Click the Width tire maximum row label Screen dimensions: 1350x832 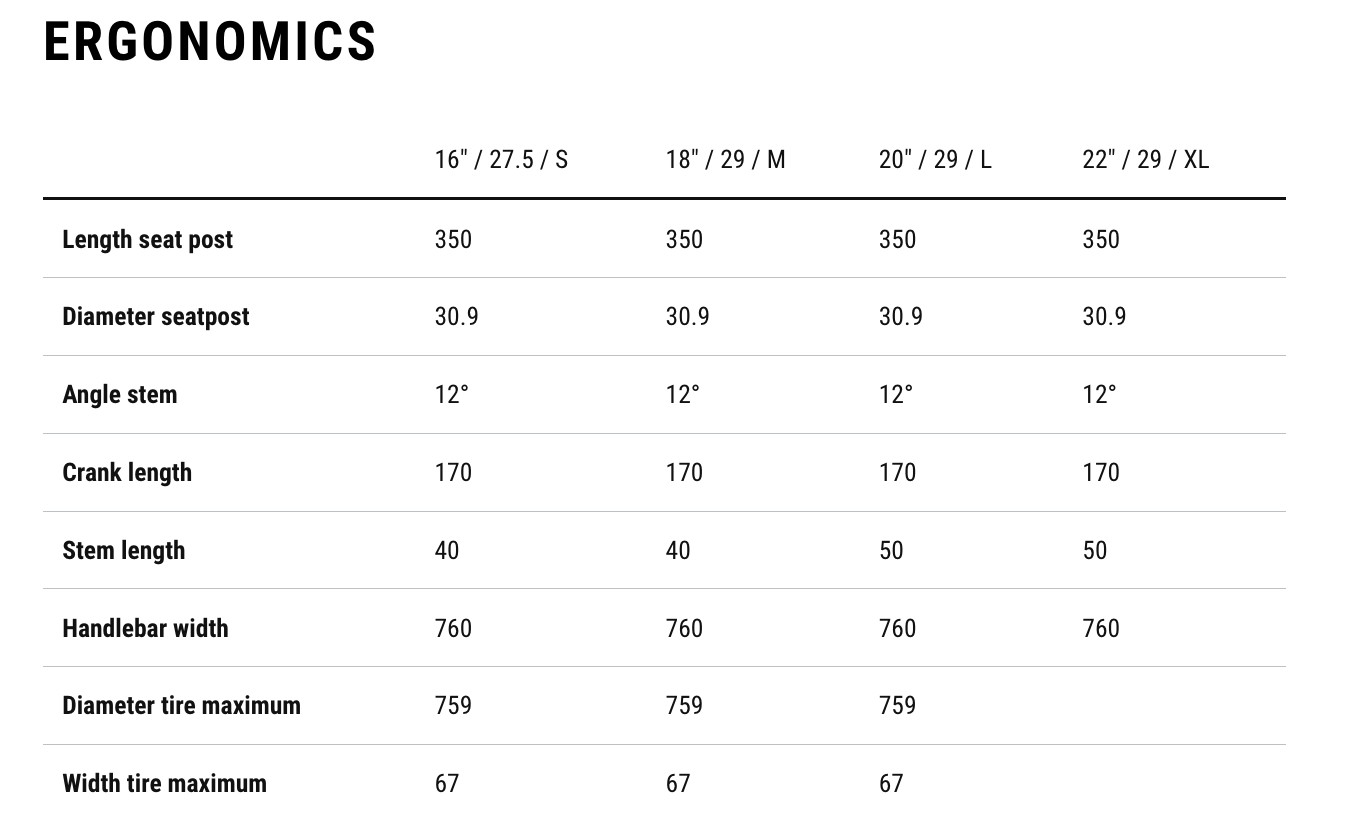pos(164,783)
